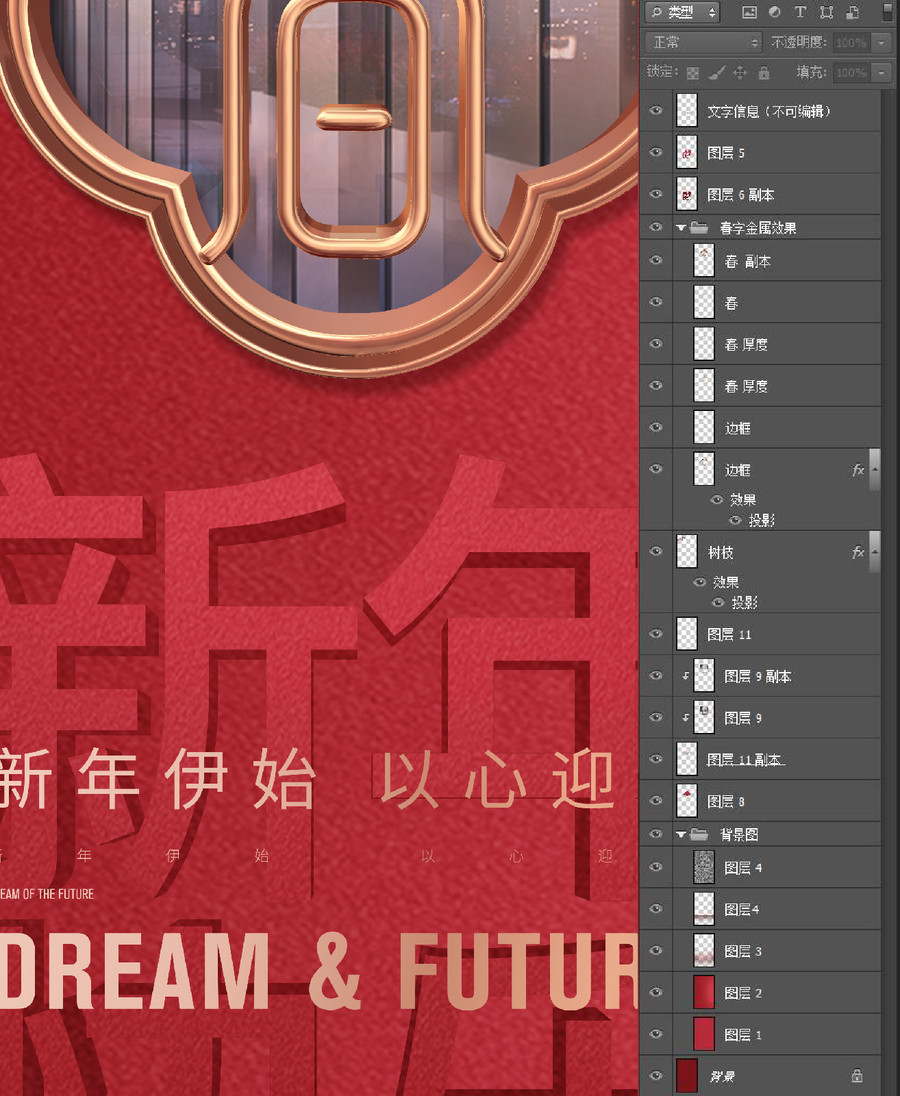The image size is (900, 1096).
Task: Click the folder icon of 背景图 group
Action: point(699,834)
